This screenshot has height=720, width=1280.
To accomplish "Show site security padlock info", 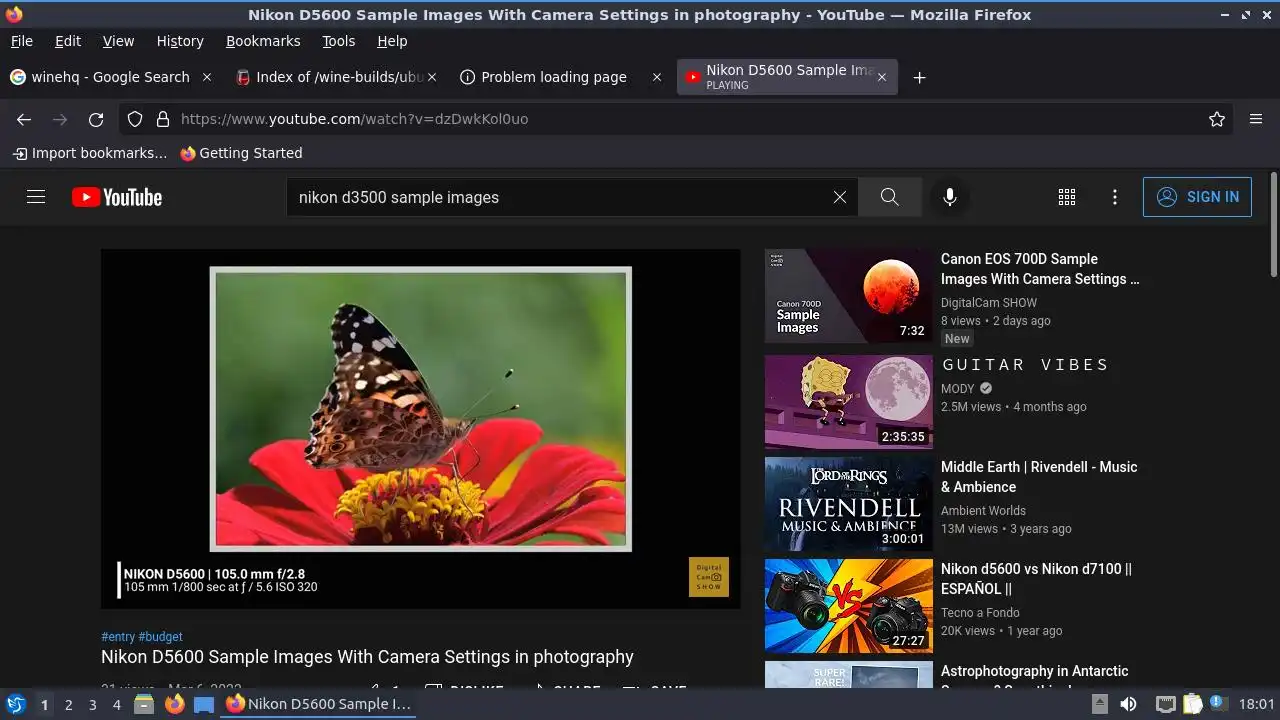I will coord(163,119).
